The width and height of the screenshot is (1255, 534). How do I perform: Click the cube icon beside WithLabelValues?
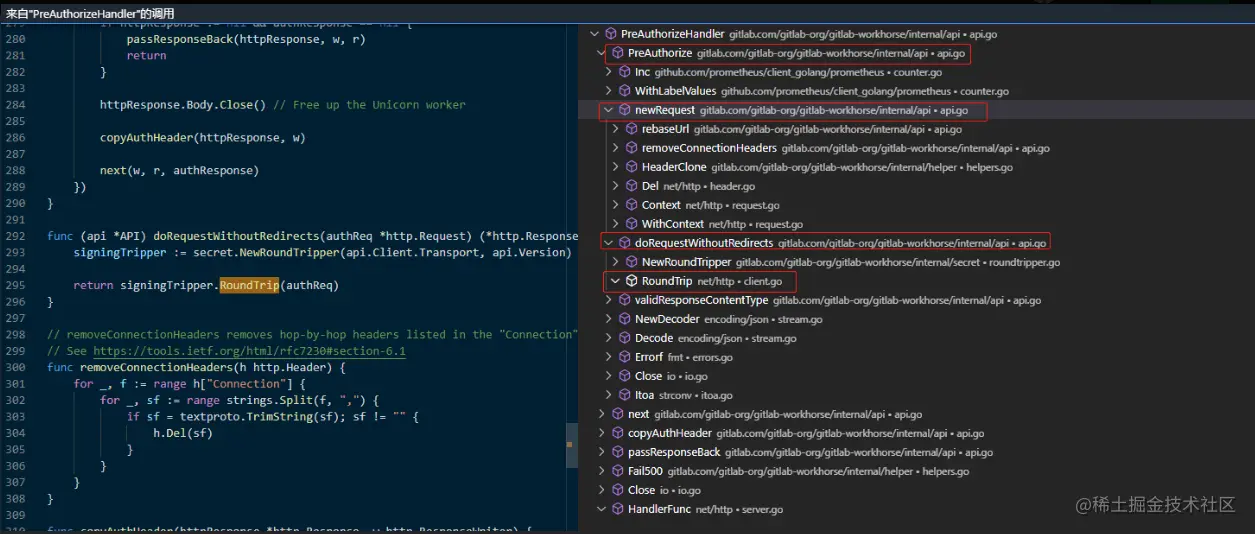coord(625,91)
